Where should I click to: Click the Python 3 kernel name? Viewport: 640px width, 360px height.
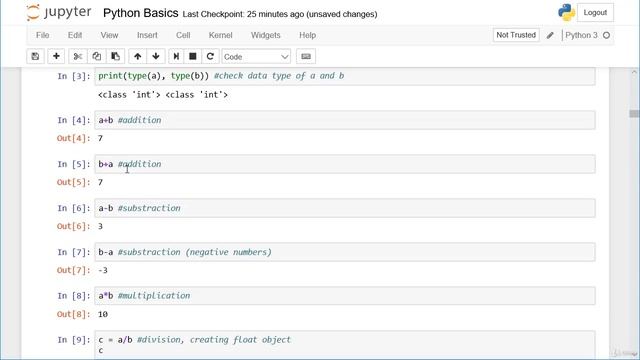(x=581, y=35)
